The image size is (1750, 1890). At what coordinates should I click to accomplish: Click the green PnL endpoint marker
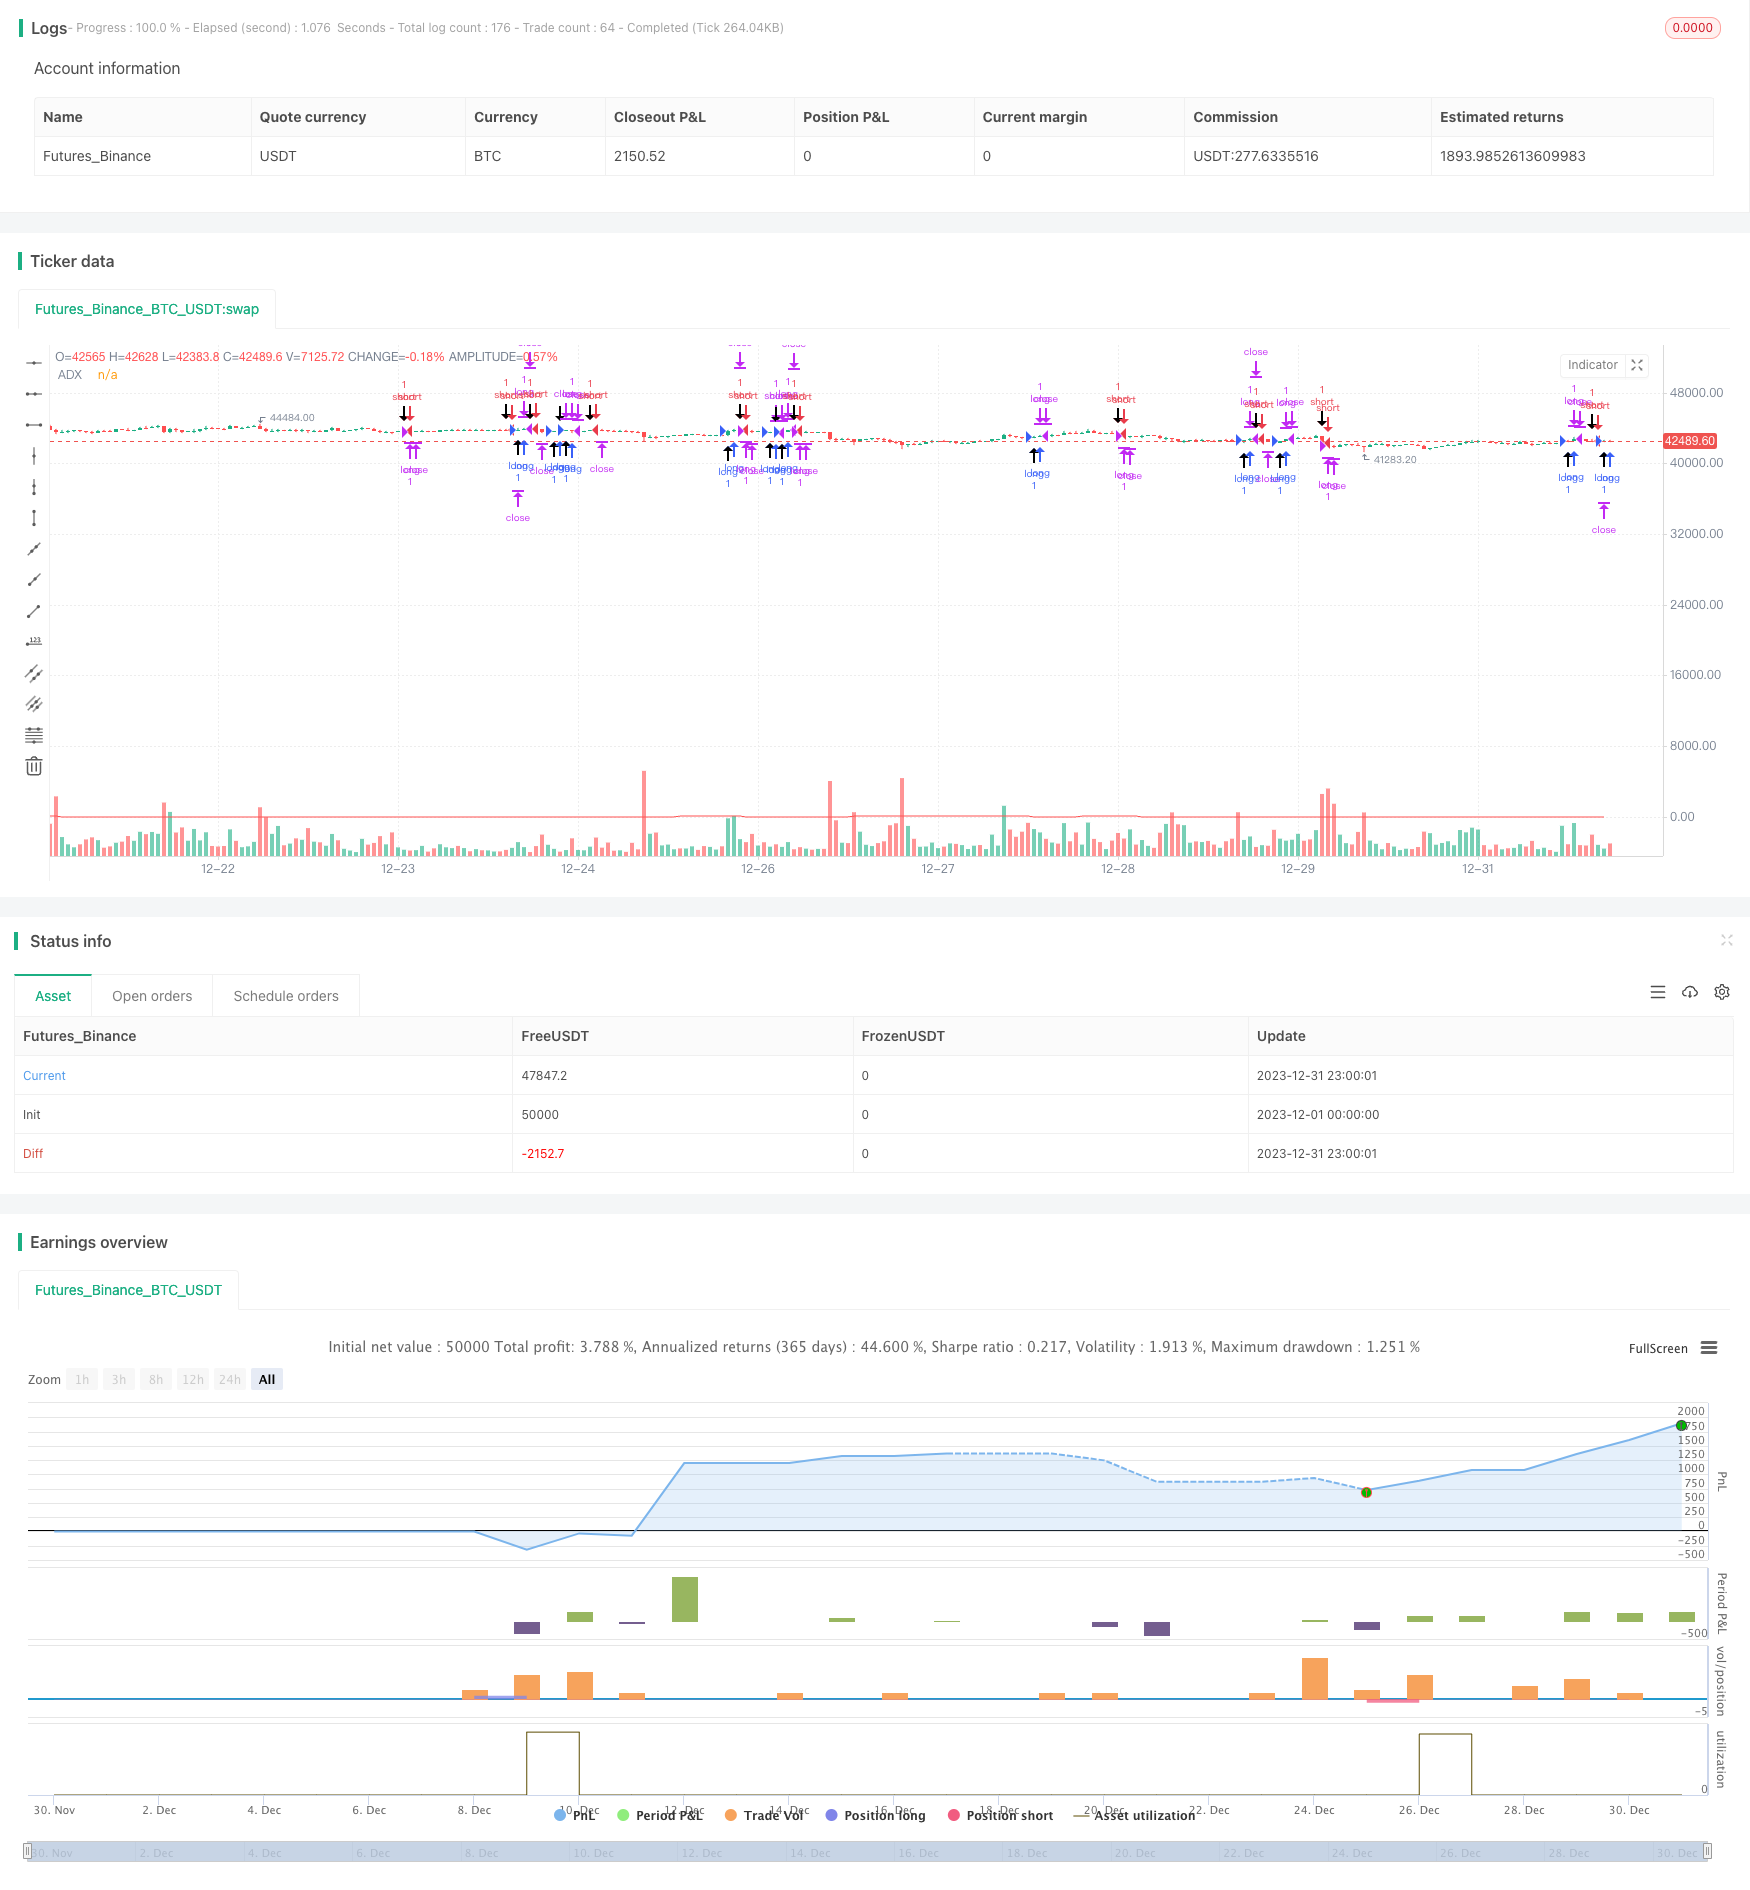point(1681,1425)
